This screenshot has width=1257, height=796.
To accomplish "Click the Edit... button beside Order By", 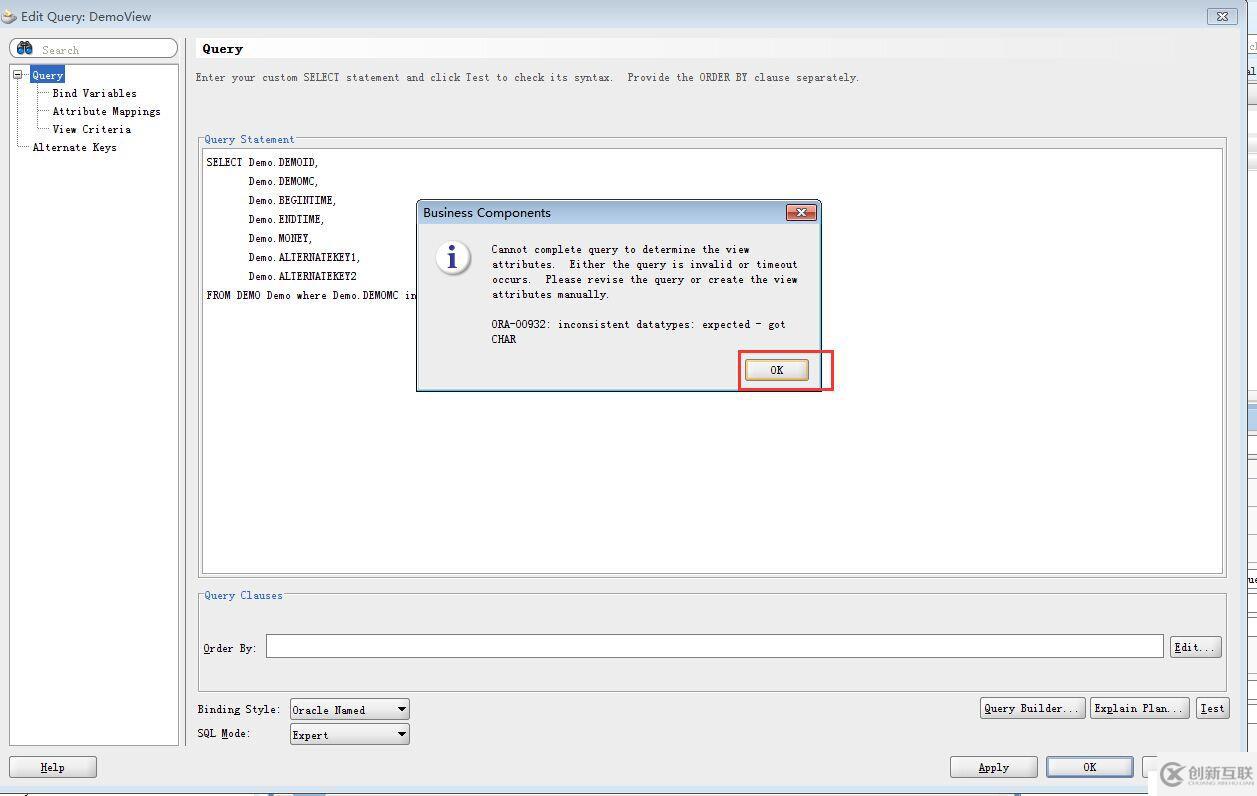I will (x=1195, y=647).
